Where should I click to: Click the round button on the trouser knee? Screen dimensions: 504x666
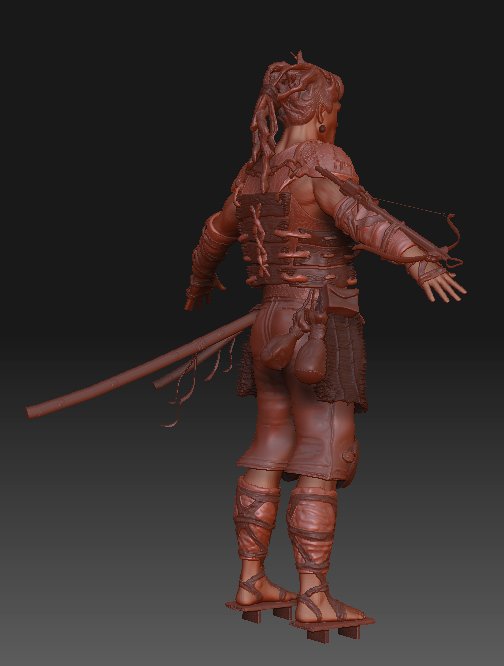(349, 456)
